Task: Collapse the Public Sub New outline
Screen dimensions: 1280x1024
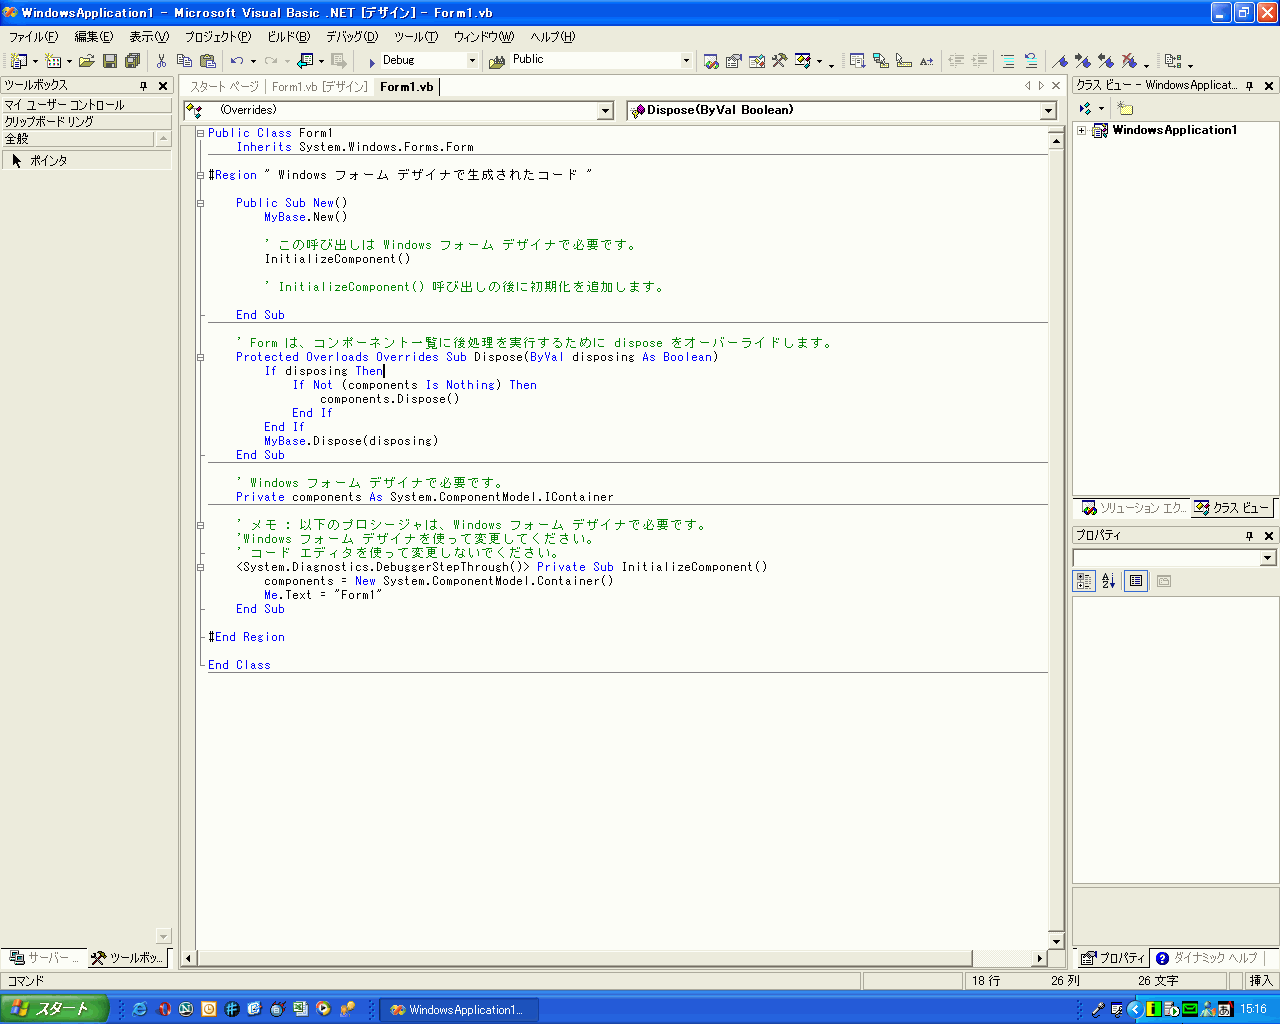Action: 201,203
